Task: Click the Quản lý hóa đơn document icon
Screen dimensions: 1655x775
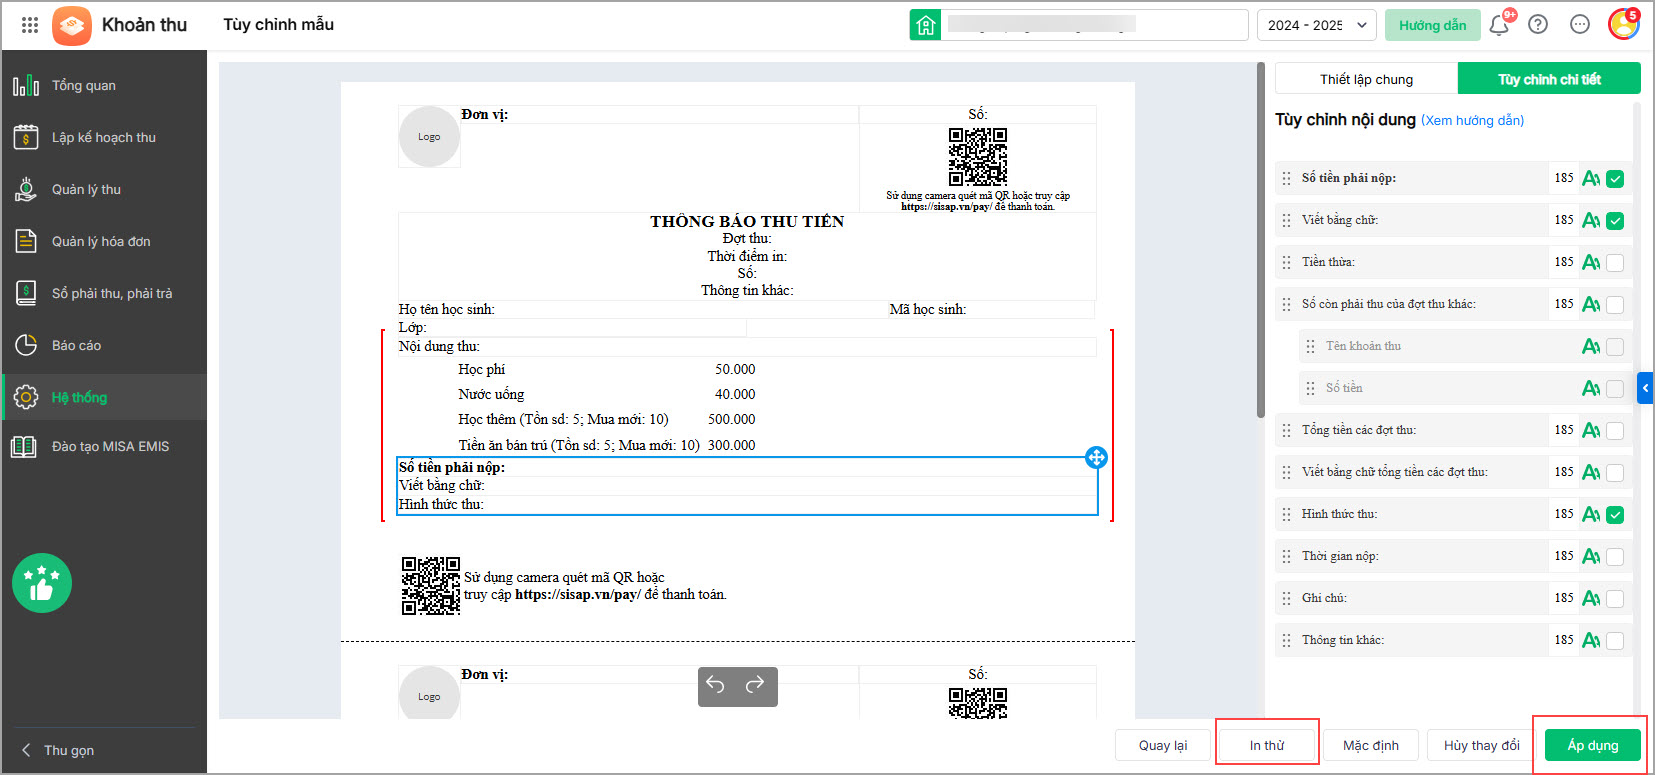Action: [26, 241]
